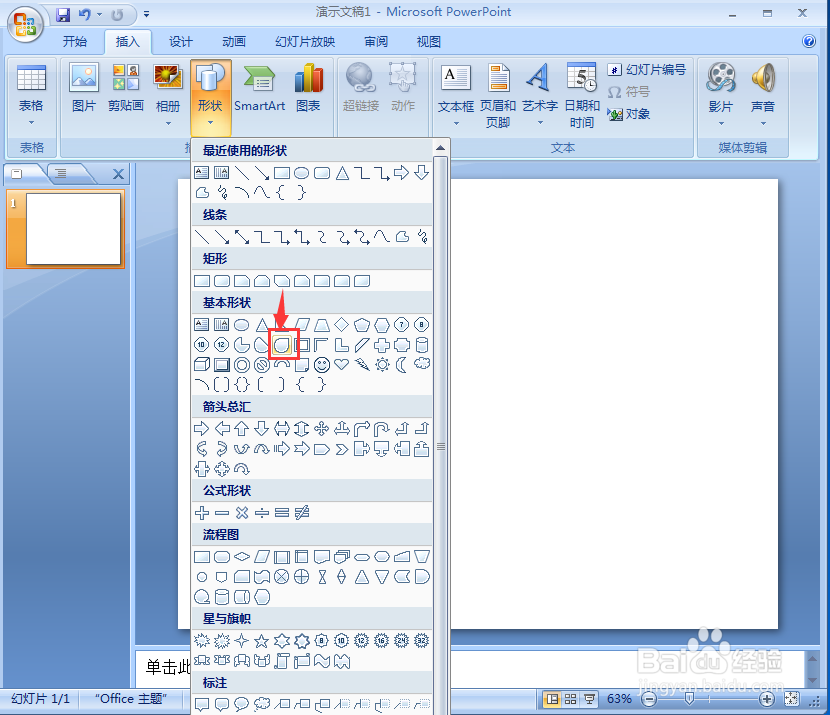
Task: Select the multiply sign equation shape
Action: click(x=242, y=512)
